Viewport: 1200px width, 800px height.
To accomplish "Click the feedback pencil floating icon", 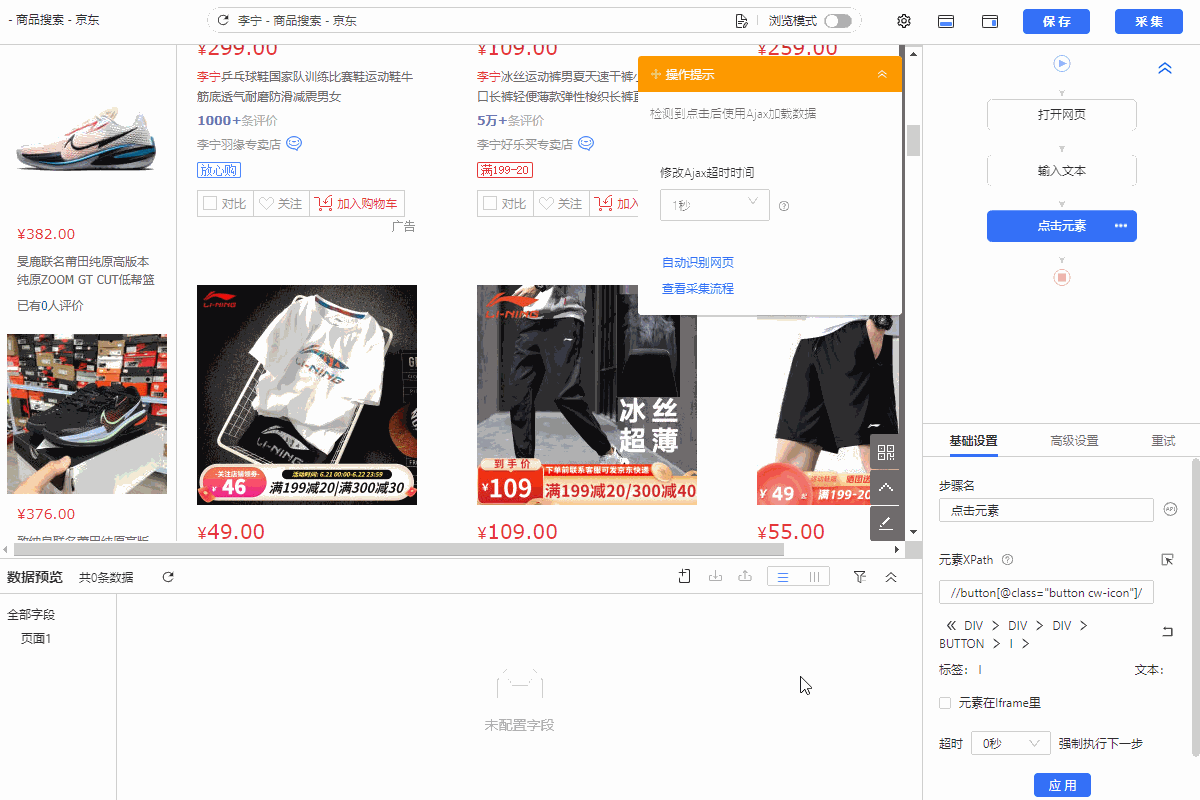I will point(886,523).
